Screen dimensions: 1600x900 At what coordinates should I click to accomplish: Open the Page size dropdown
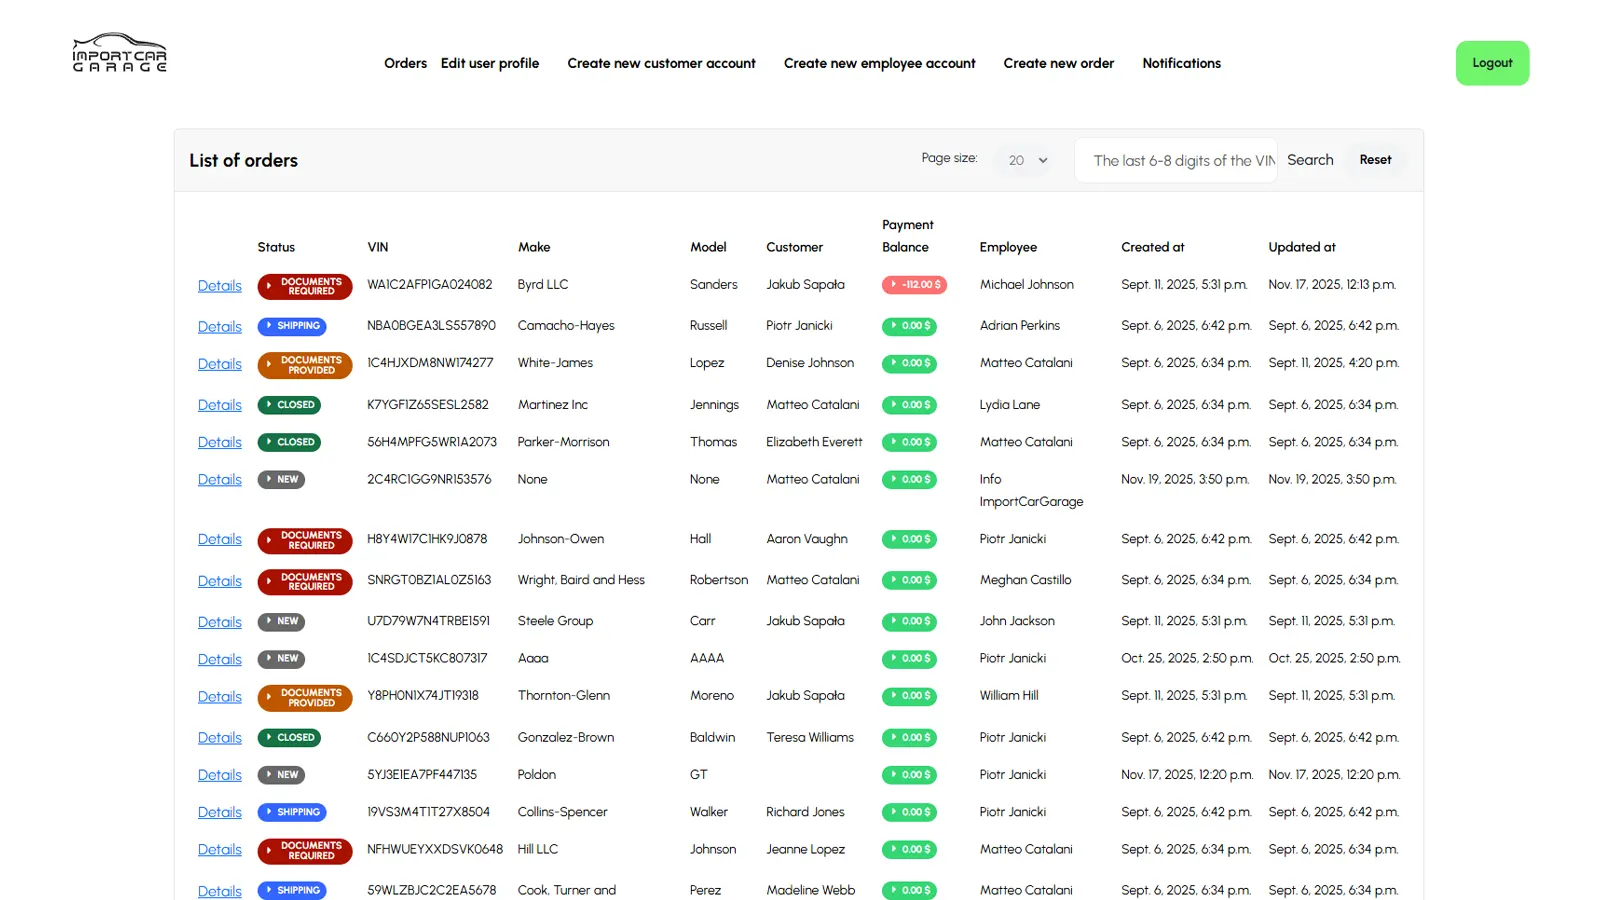click(1027, 160)
